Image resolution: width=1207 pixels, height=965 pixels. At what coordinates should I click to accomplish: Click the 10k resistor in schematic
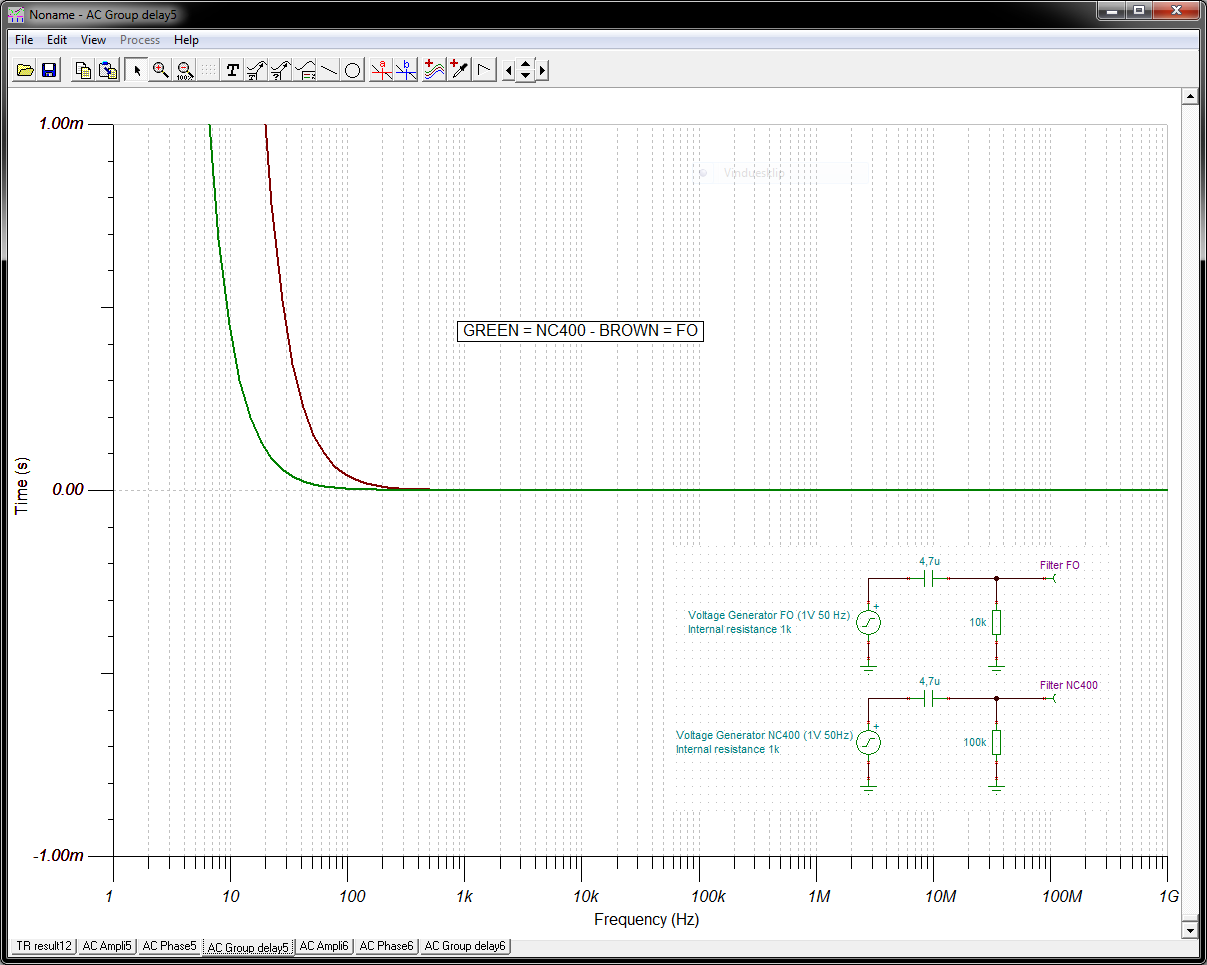(996, 622)
